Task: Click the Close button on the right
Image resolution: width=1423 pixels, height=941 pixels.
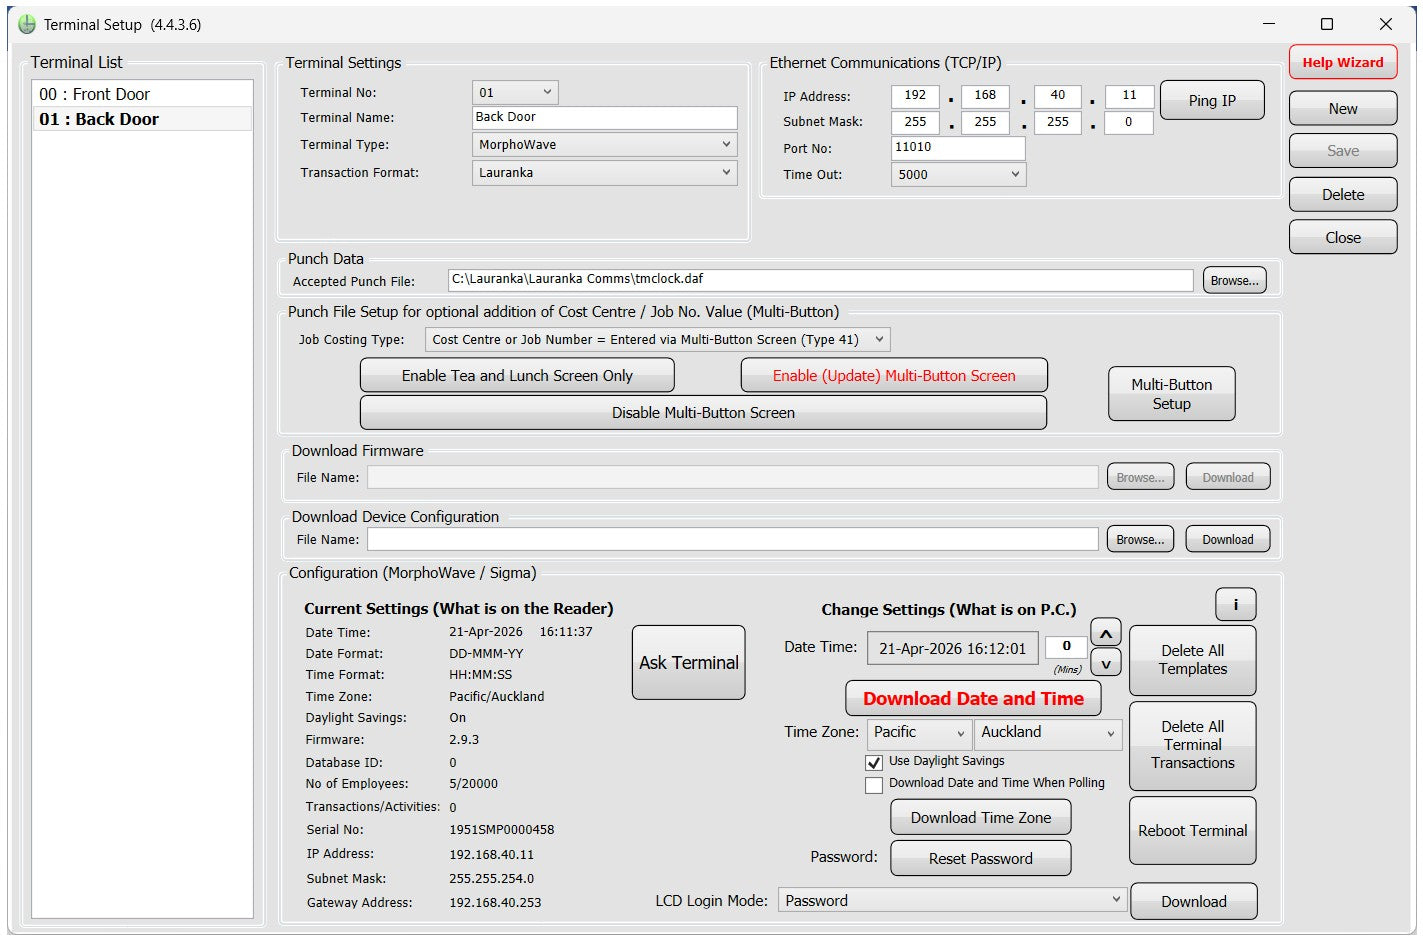Action: pos(1343,238)
